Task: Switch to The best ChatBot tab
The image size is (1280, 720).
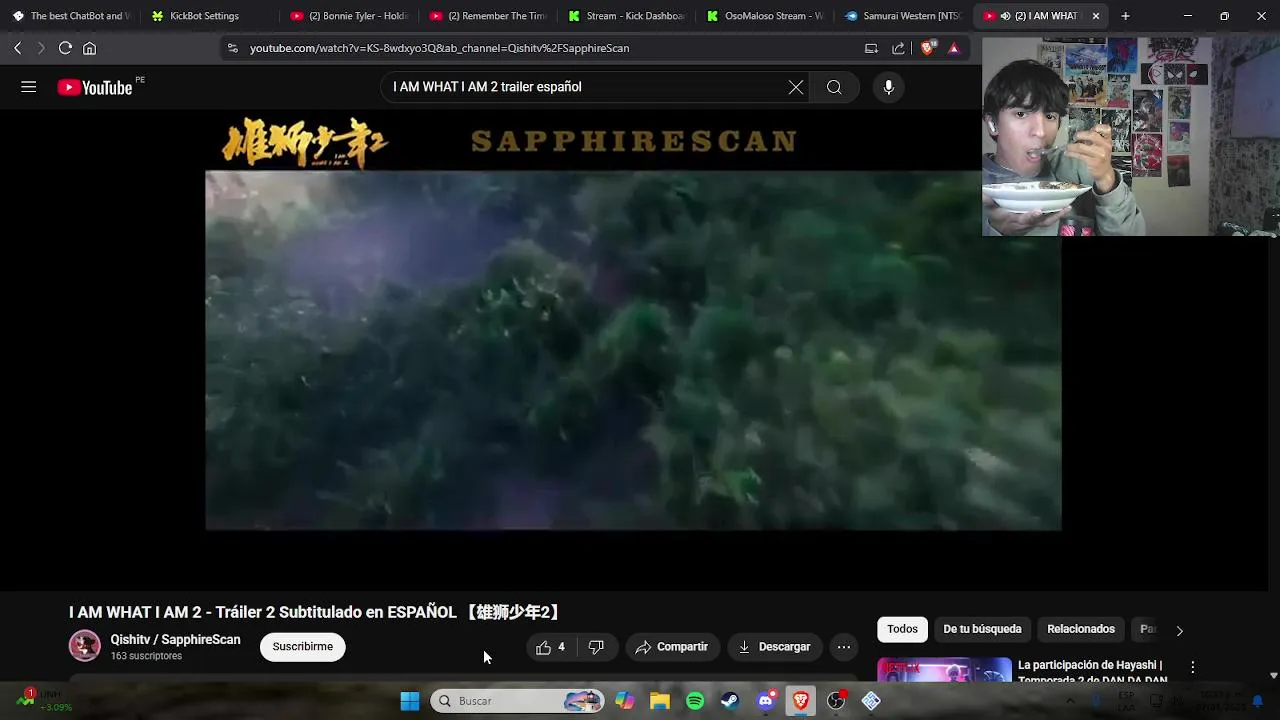Action: 70,16
